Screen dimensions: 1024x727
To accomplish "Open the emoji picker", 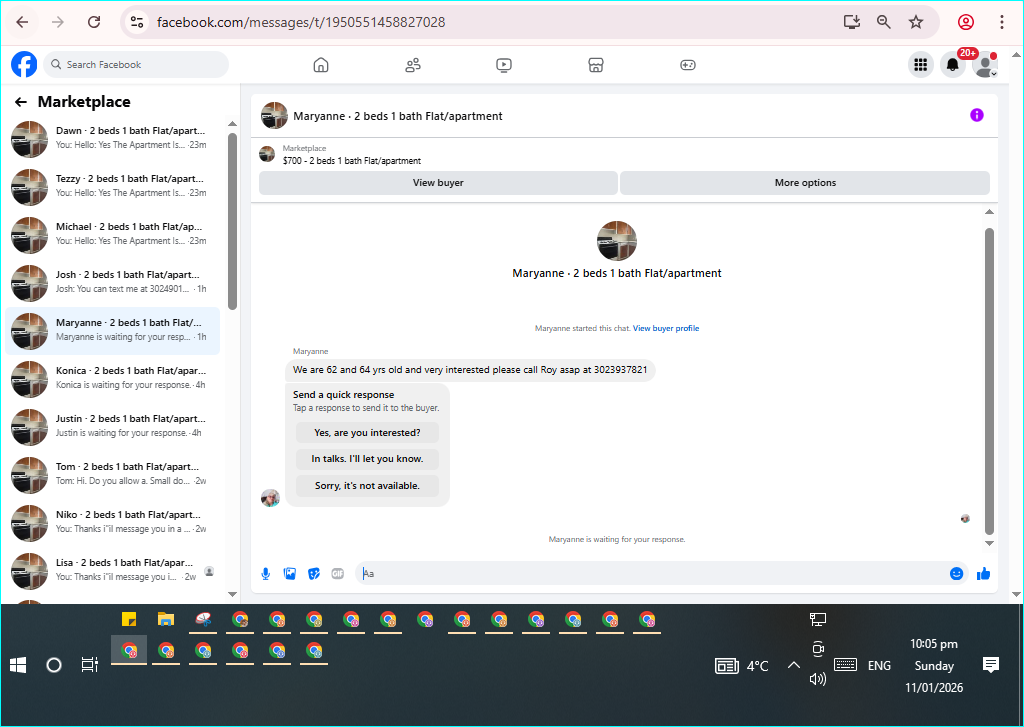I will pos(956,574).
